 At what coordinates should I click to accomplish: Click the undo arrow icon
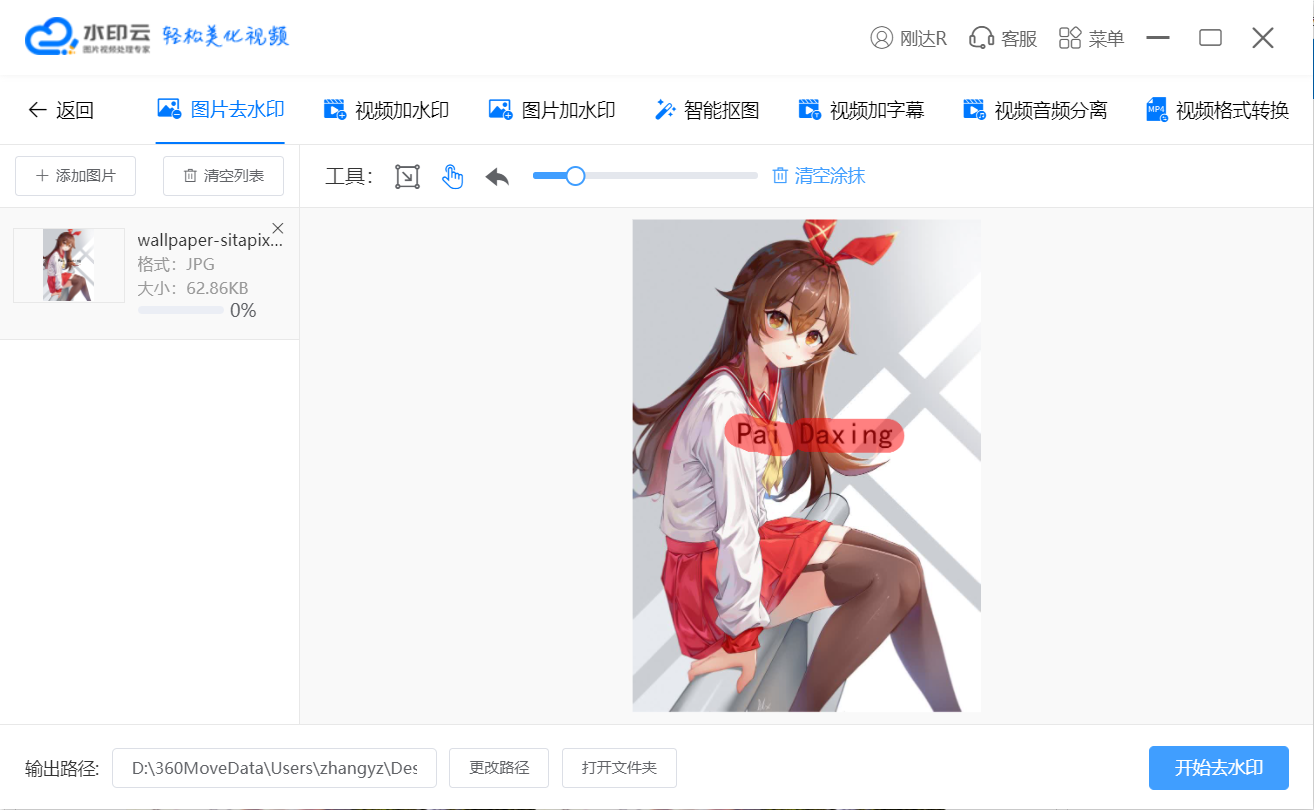point(497,177)
